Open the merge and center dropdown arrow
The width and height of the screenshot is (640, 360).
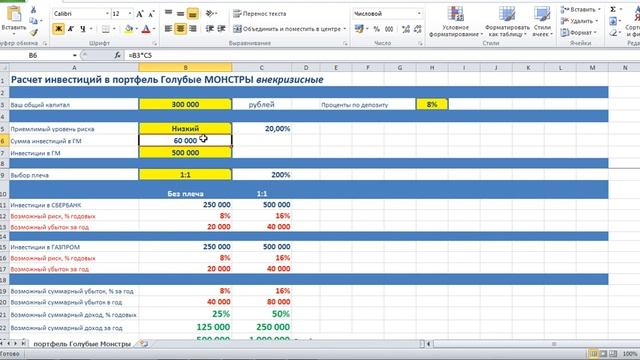click(345, 29)
